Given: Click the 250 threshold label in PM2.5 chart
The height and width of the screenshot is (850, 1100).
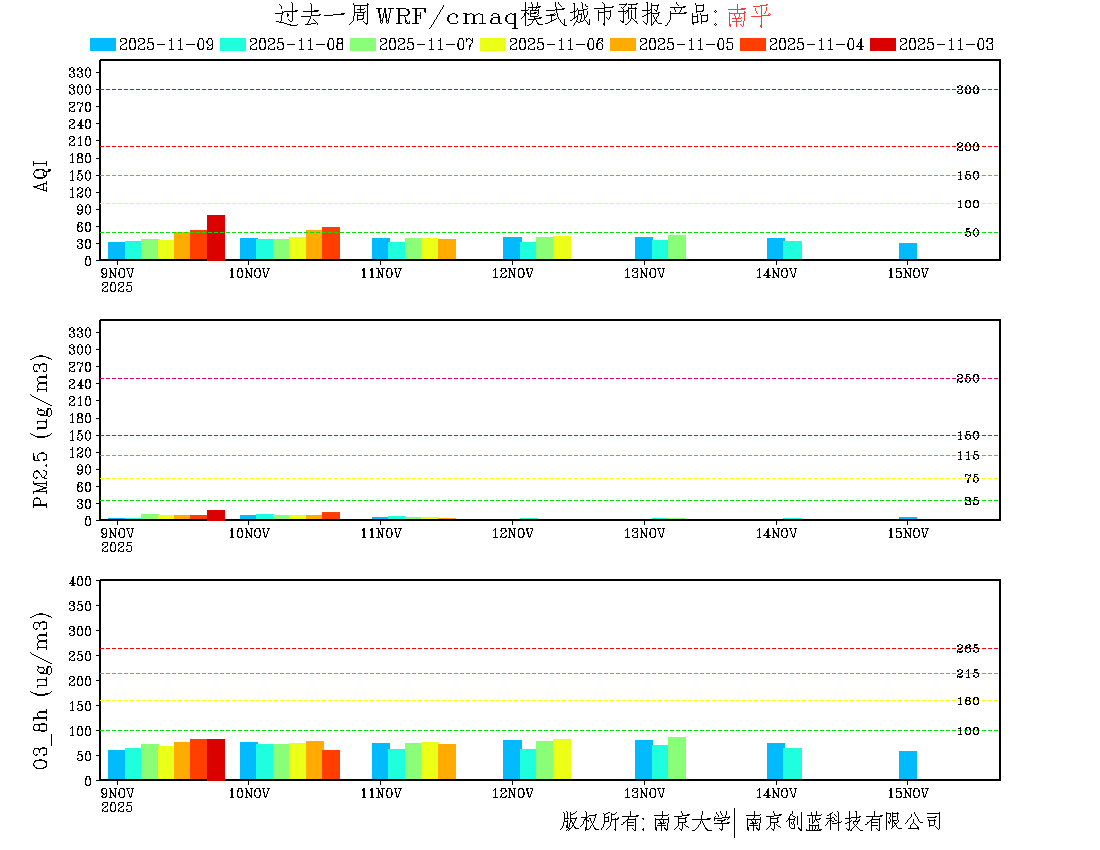Looking at the screenshot, I should pos(967,379).
